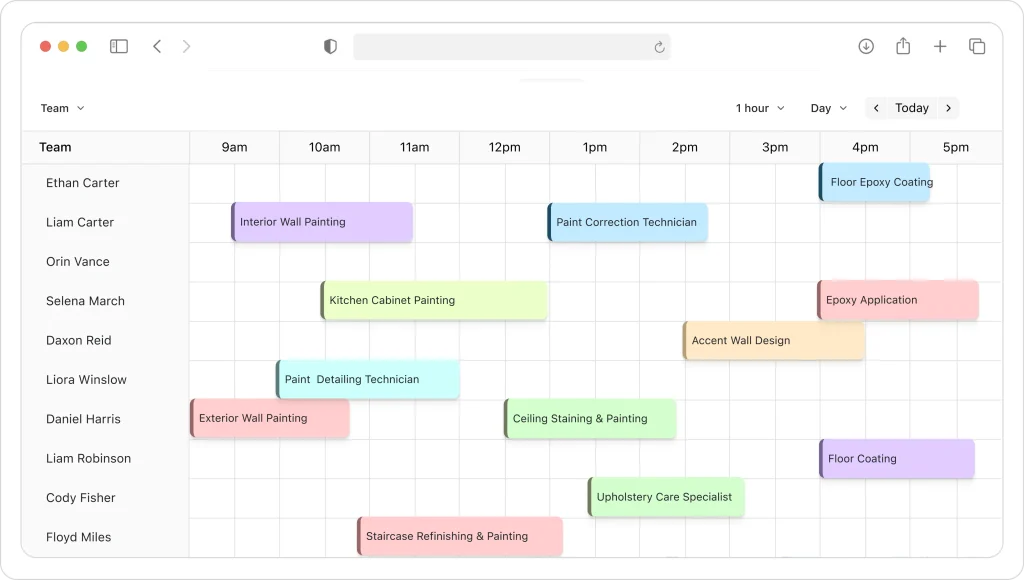Viewport: 1024px width, 580px height.
Task: Advance to the next day using right chevron
Action: 948,108
